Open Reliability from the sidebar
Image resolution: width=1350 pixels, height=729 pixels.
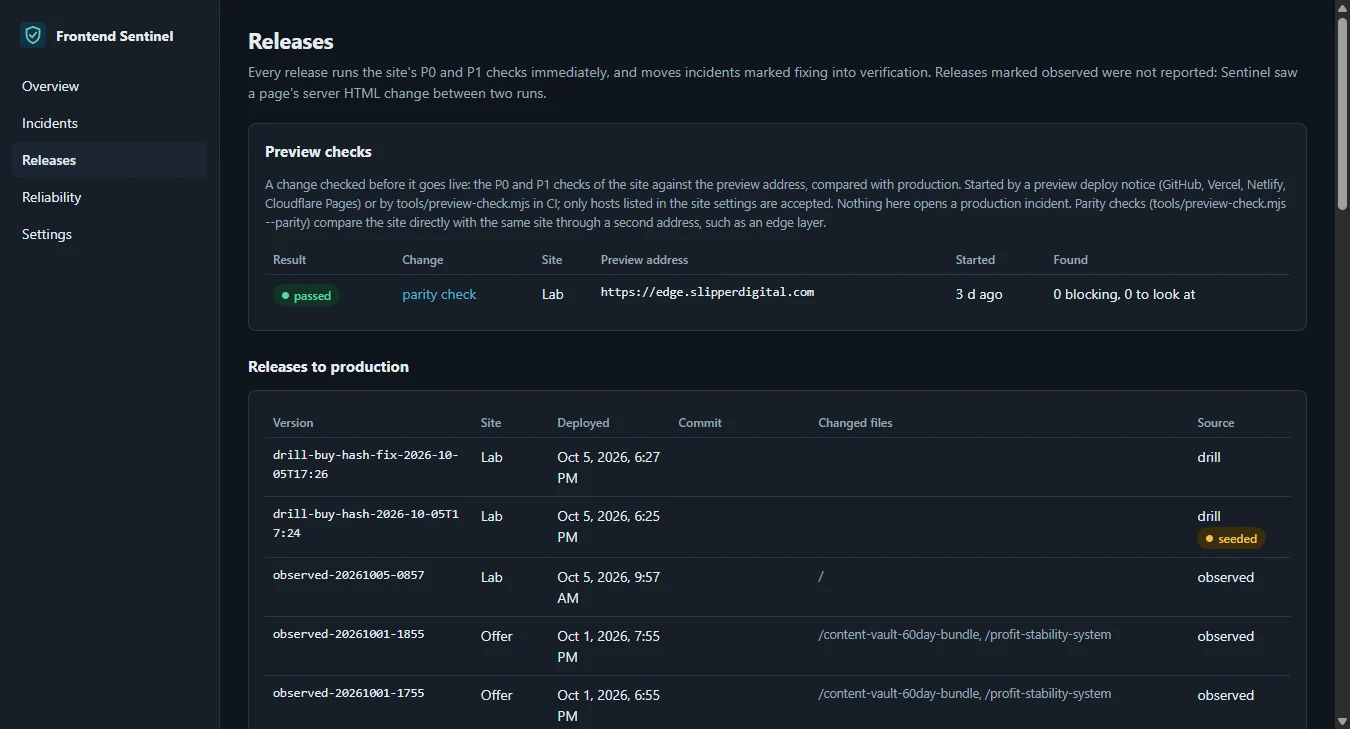[109, 197]
